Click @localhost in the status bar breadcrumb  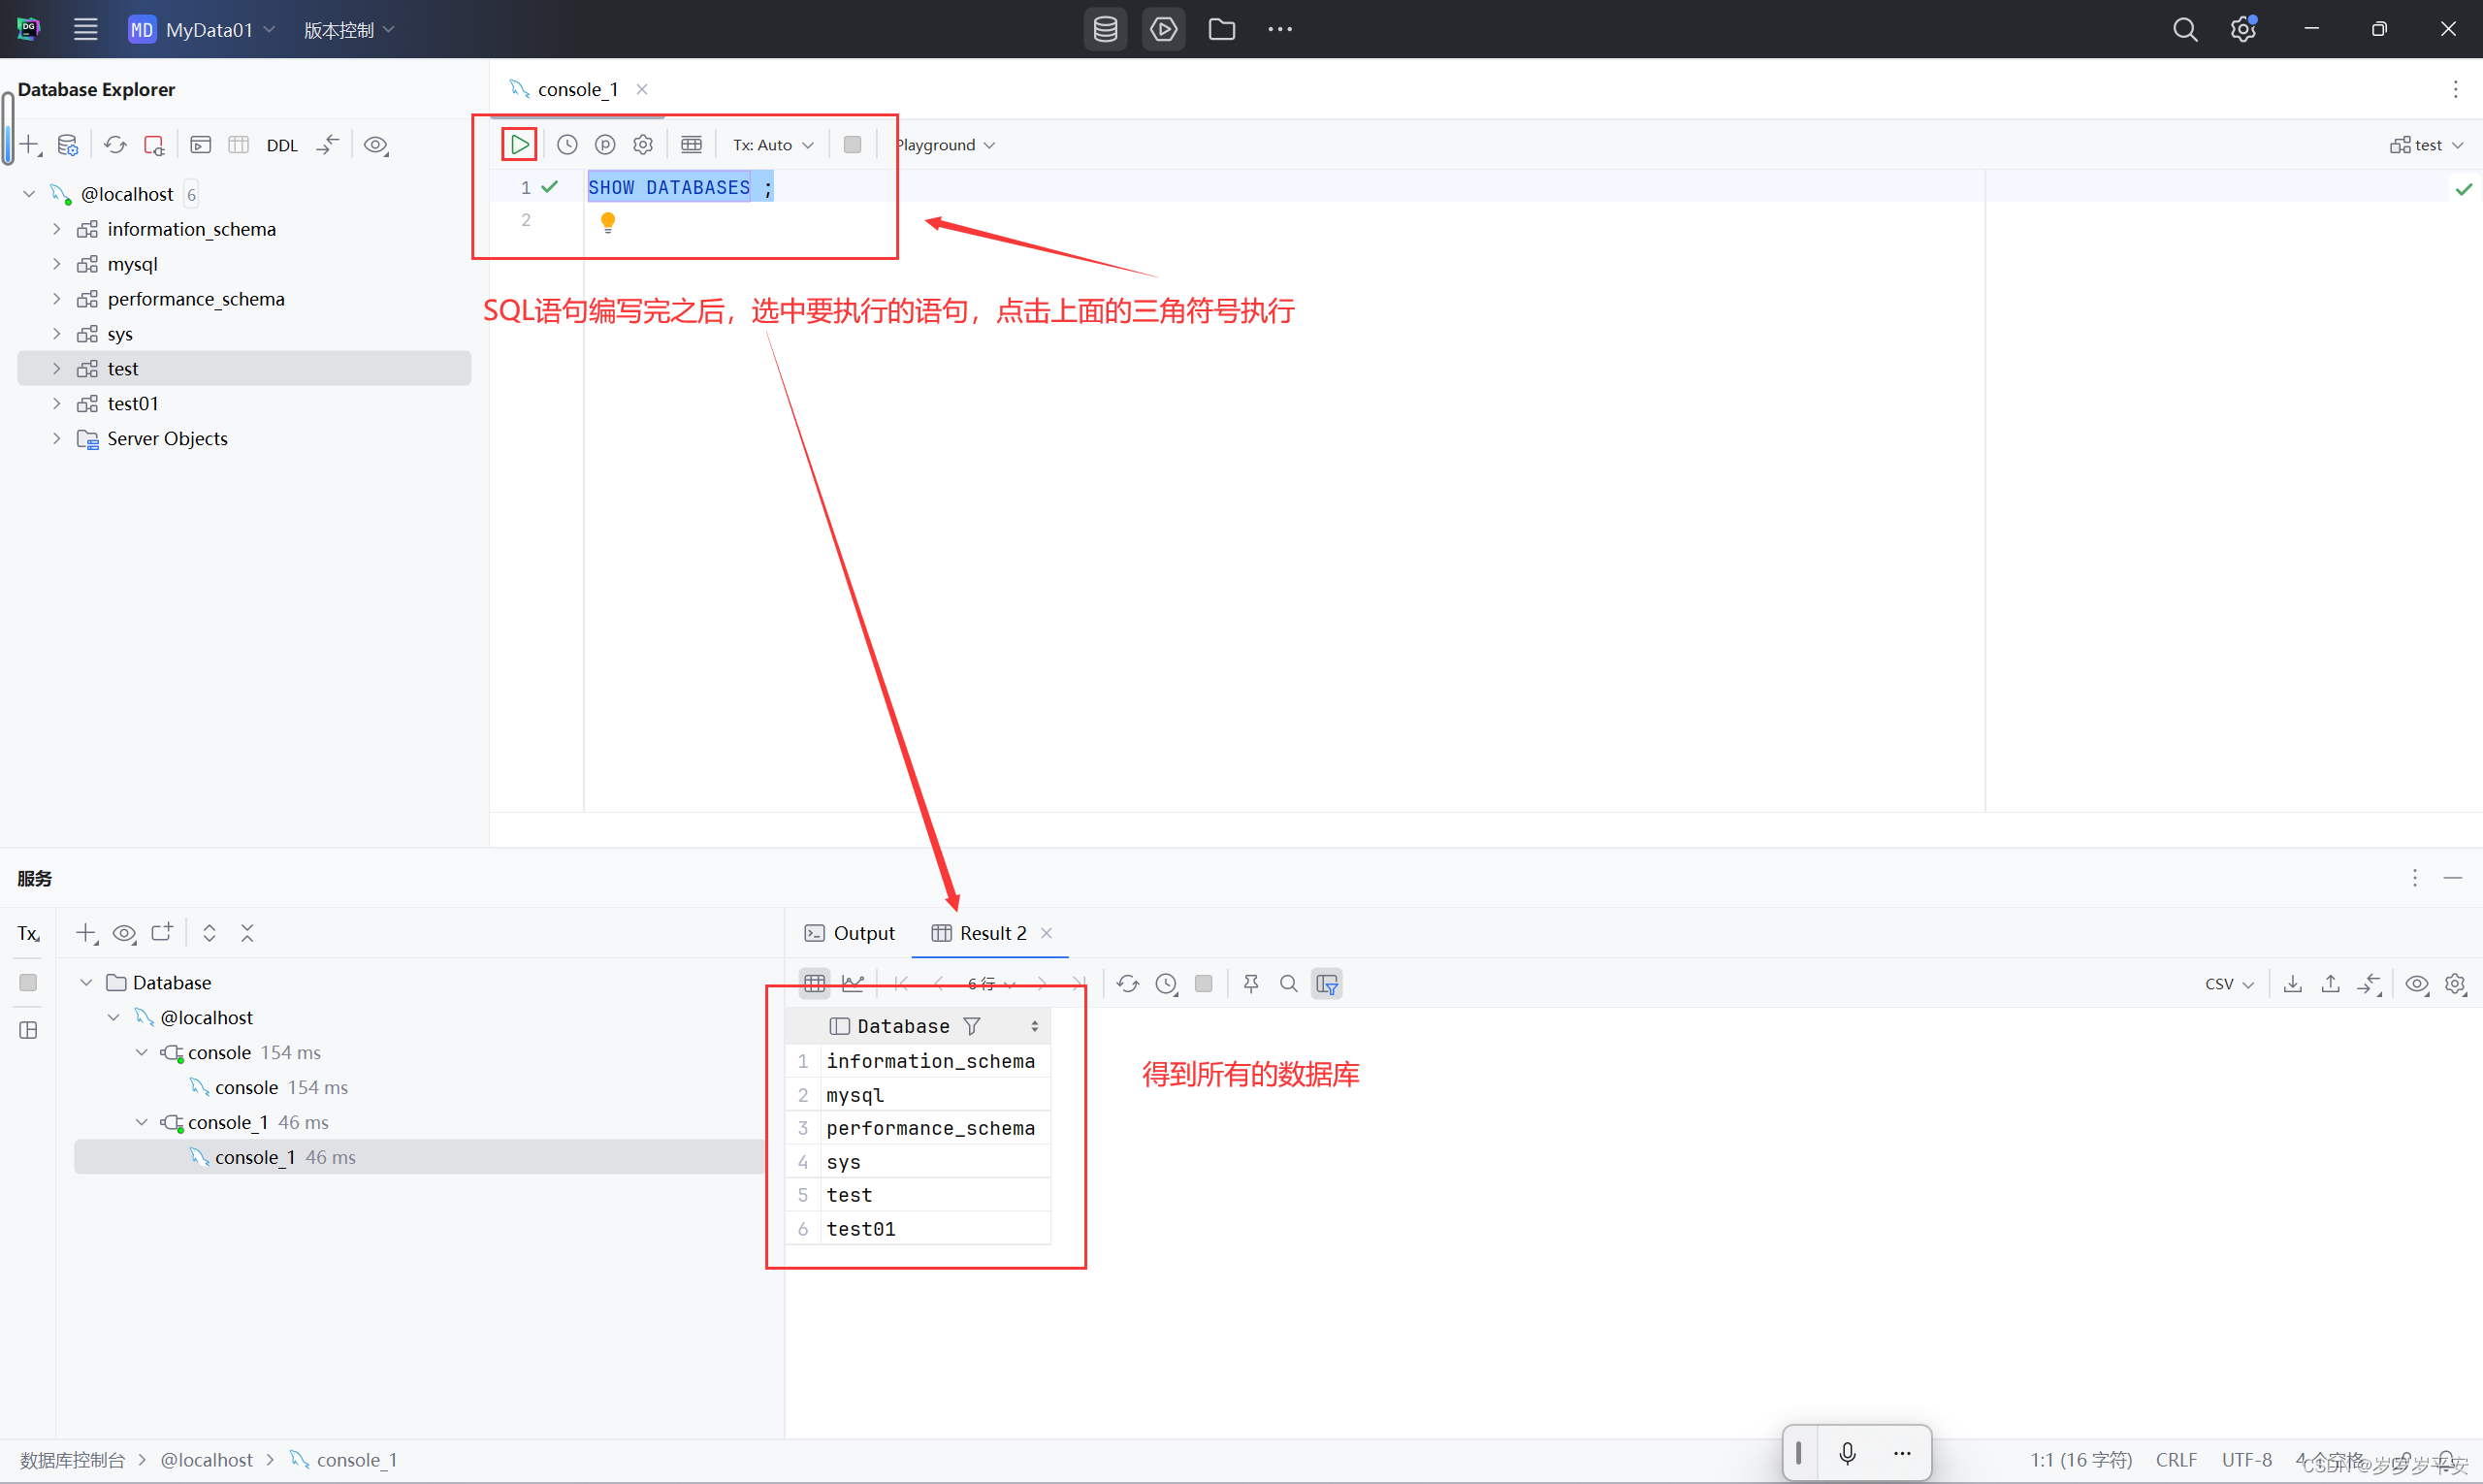[x=207, y=1459]
